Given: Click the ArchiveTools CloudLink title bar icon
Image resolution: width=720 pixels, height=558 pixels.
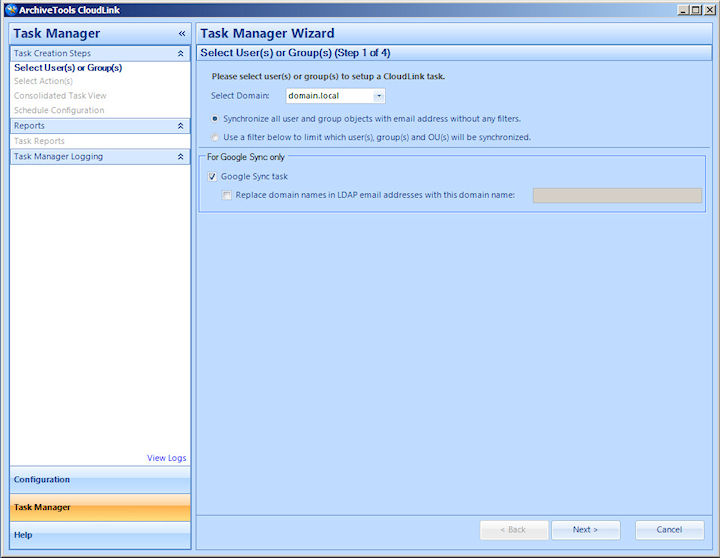Looking at the screenshot, I should [11, 10].
